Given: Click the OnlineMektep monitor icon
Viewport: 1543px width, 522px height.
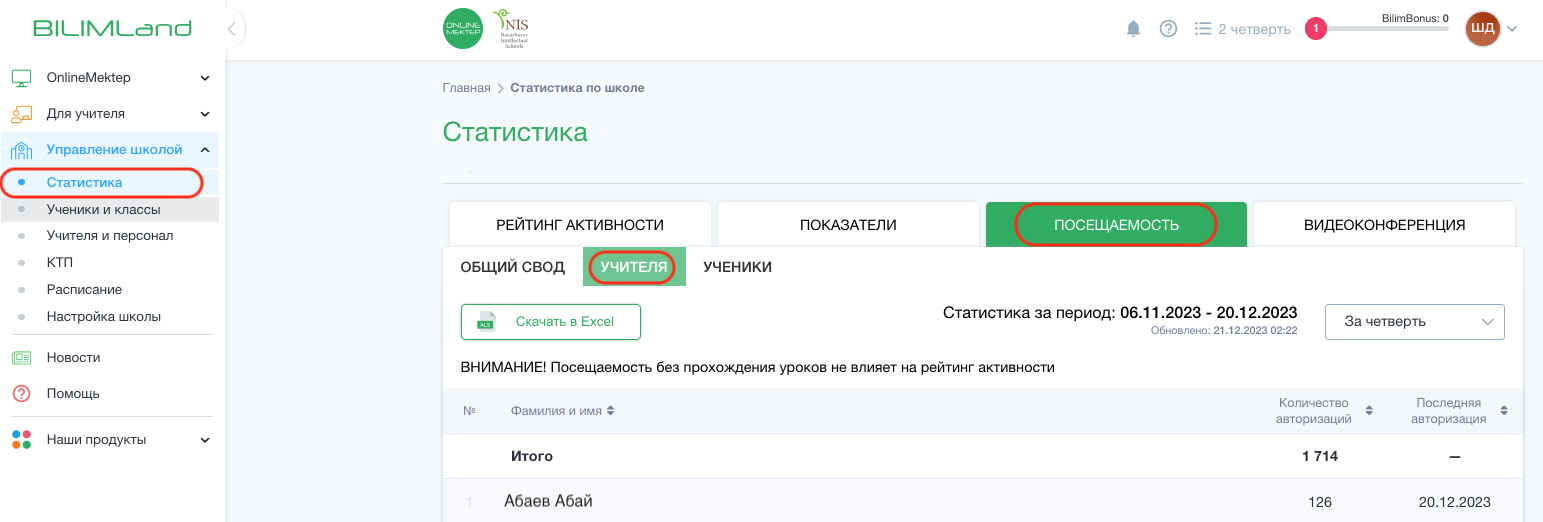Looking at the screenshot, I should coord(22,78).
